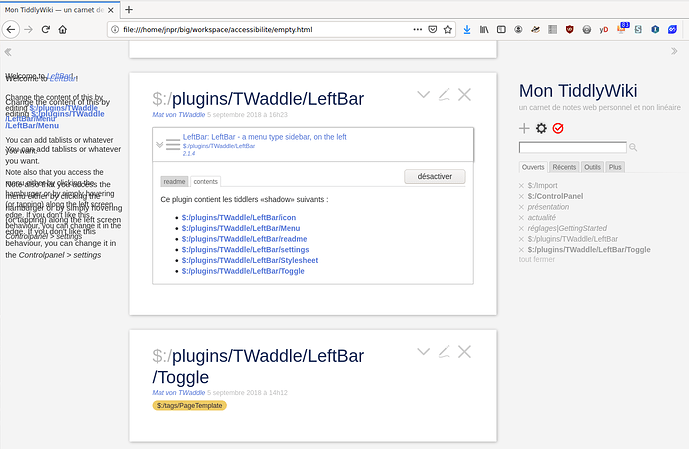
Task: Hide right sidebar with double-chevron icon
Action: 674,51
